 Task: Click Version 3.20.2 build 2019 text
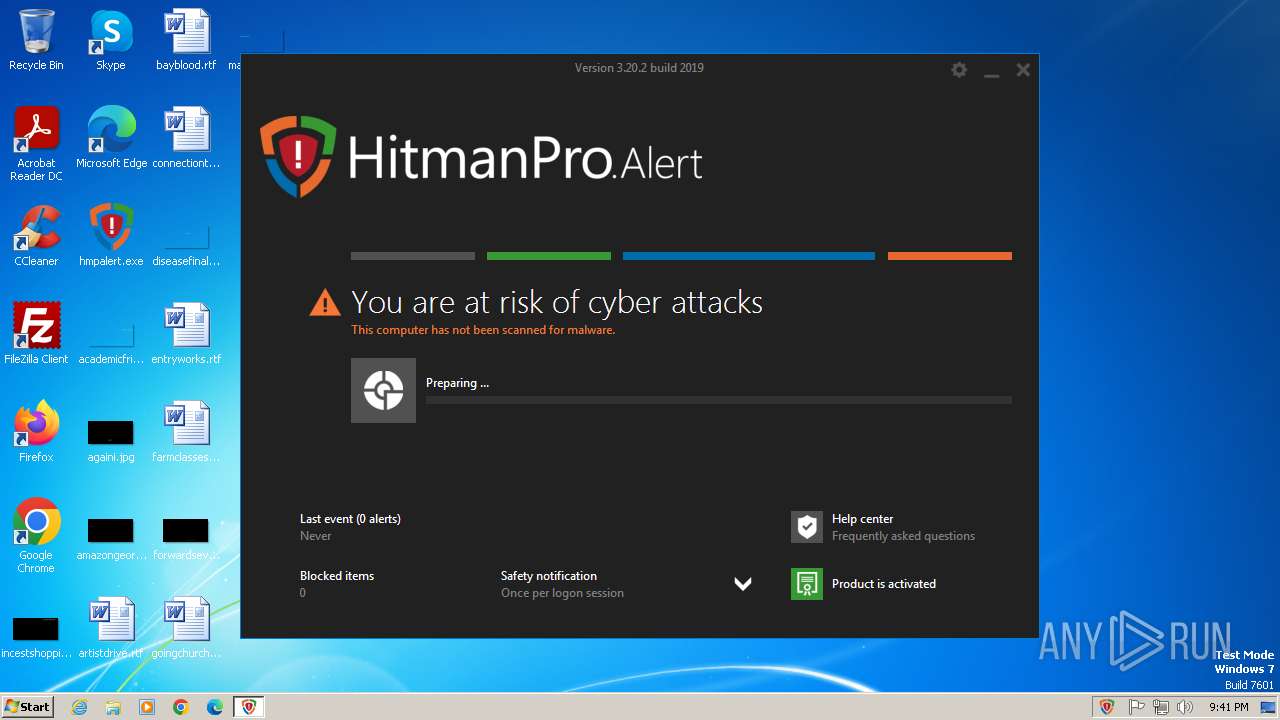[639, 68]
